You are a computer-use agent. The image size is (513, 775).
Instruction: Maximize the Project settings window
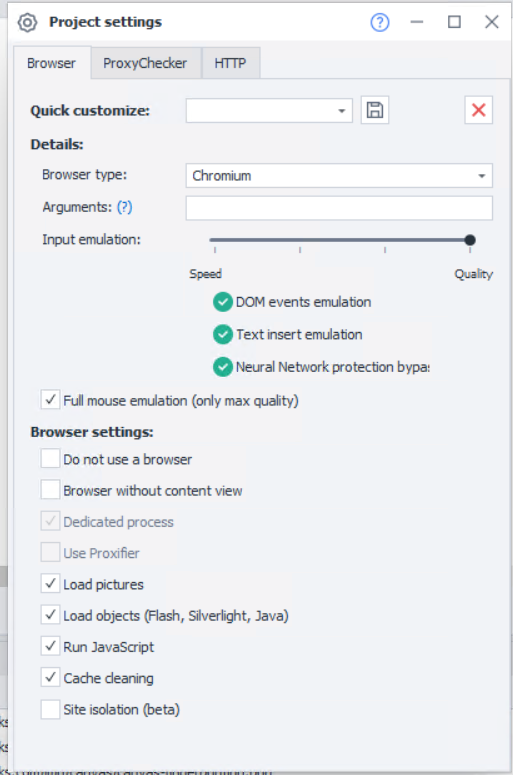pyautogui.click(x=454, y=22)
